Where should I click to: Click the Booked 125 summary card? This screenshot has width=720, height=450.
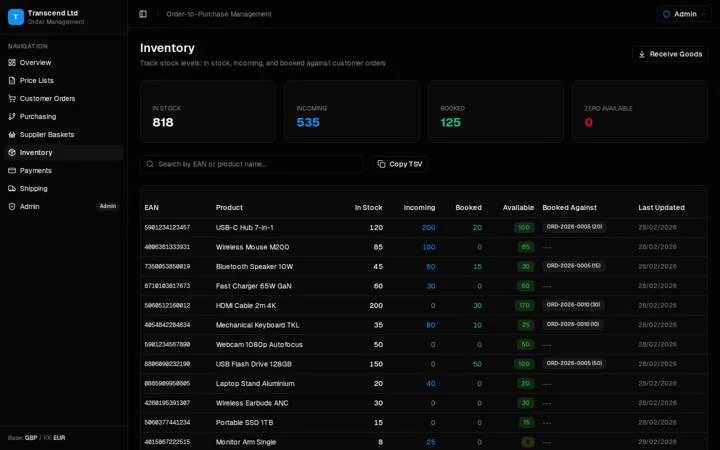point(496,112)
